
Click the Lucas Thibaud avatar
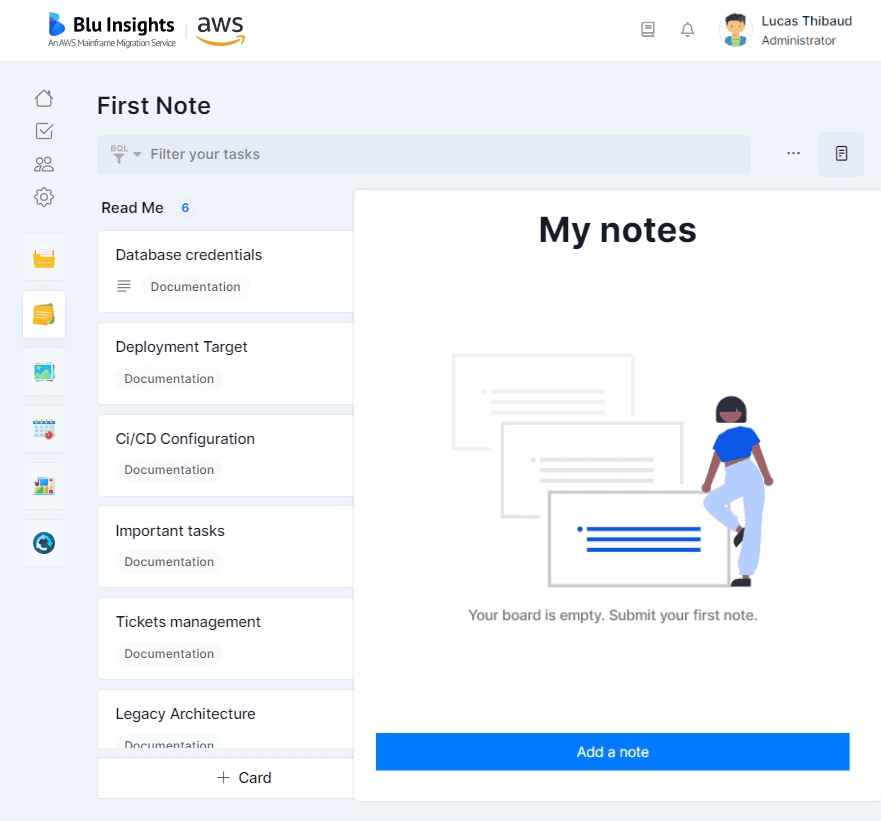coord(735,30)
